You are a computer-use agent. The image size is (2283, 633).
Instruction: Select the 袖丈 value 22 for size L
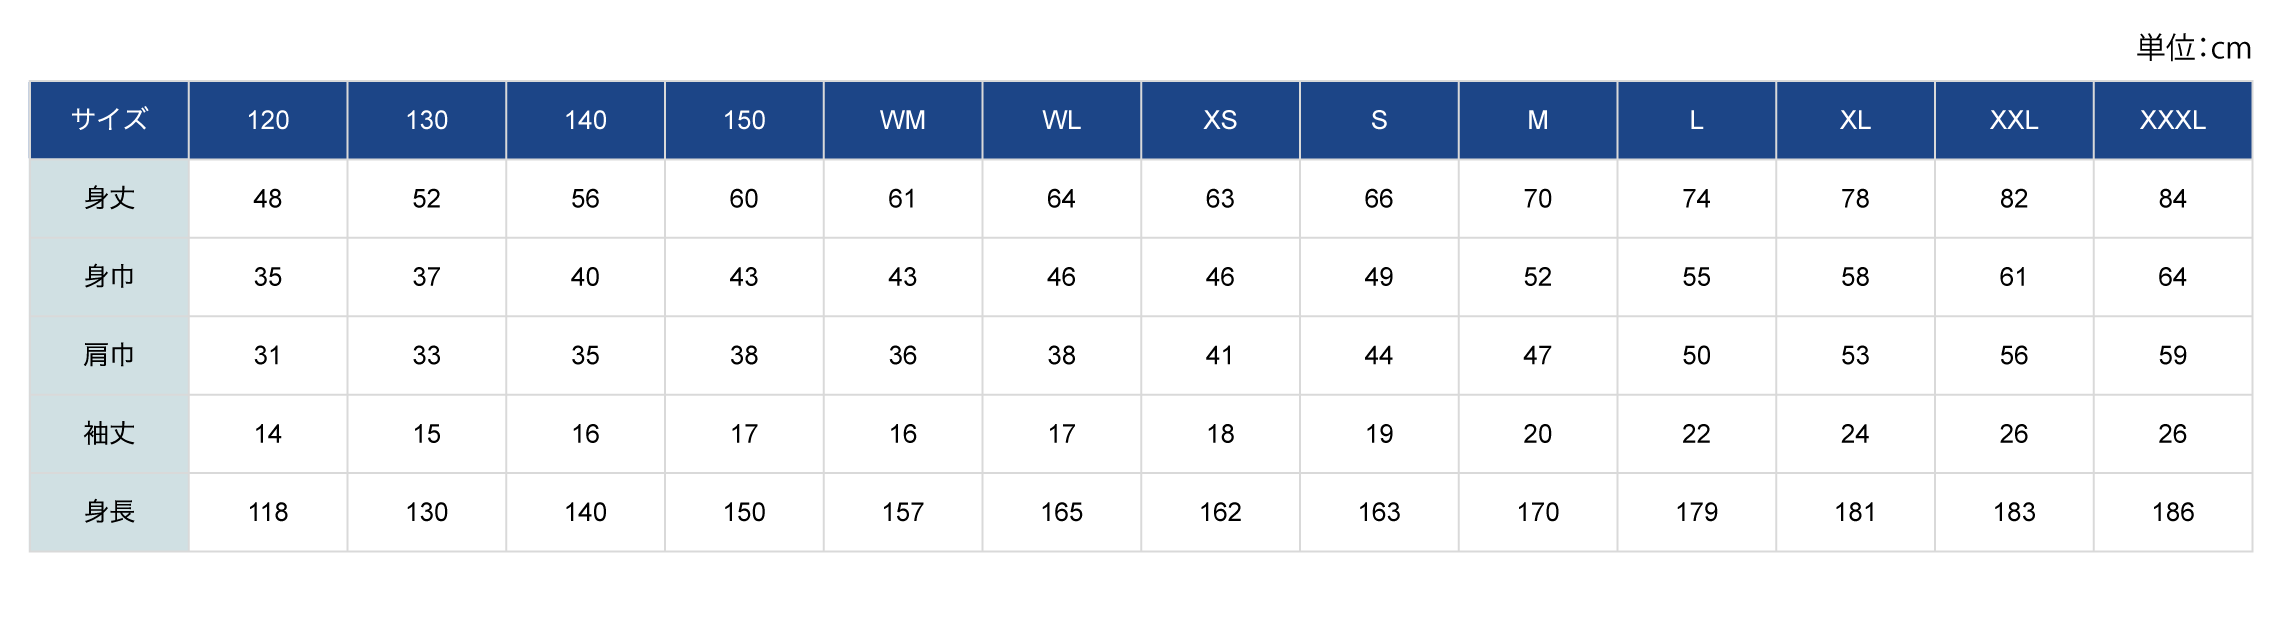(1697, 434)
